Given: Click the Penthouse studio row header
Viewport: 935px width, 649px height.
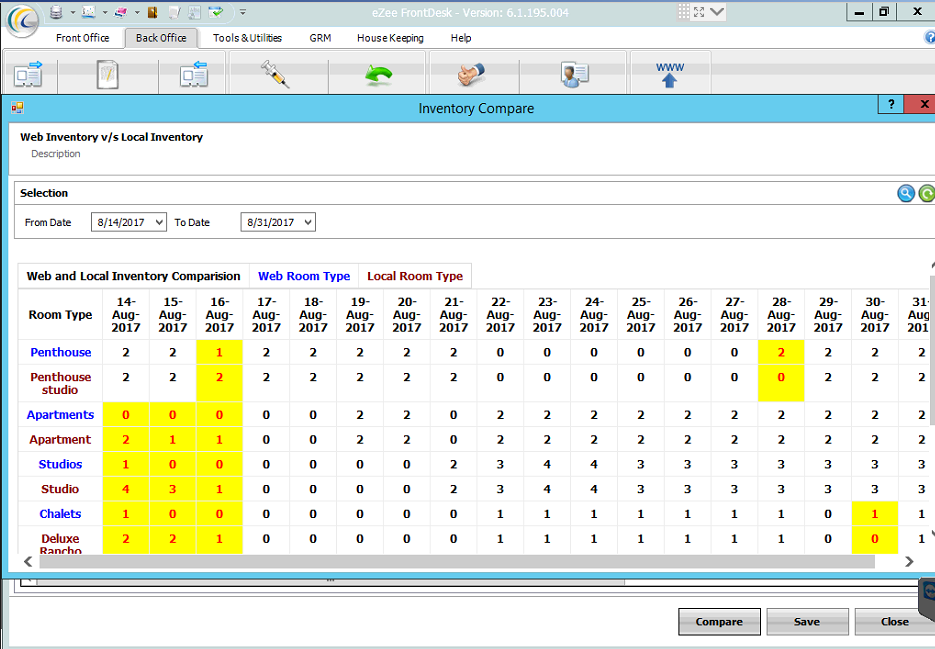Looking at the screenshot, I should (x=61, y=384).
